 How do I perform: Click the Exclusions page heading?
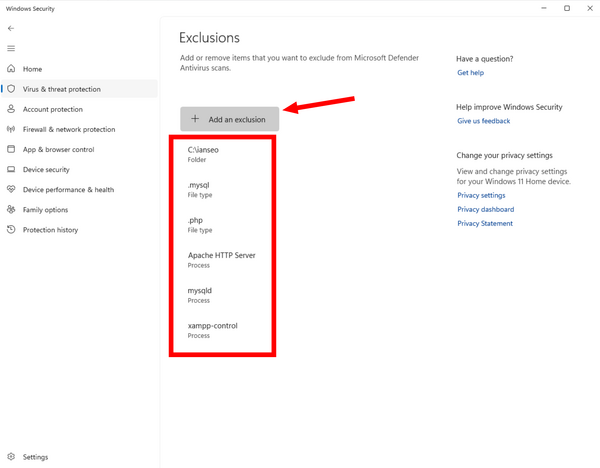point(209,38)
